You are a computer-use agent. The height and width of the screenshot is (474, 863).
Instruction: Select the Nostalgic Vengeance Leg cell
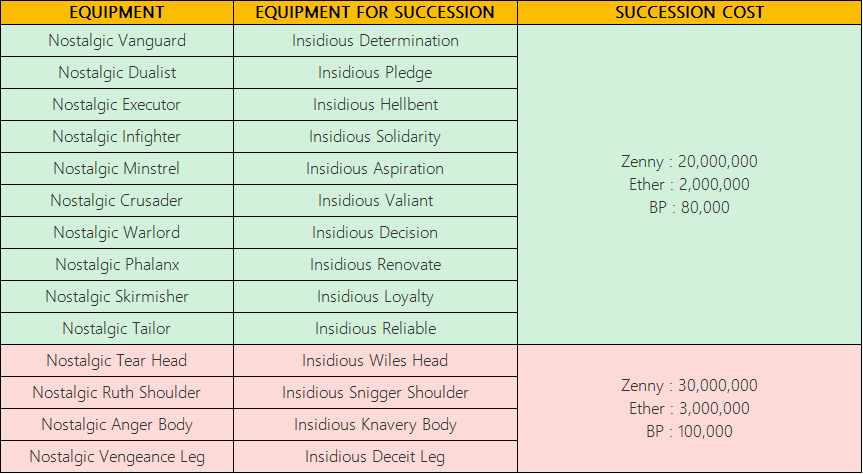click(117, 456)
